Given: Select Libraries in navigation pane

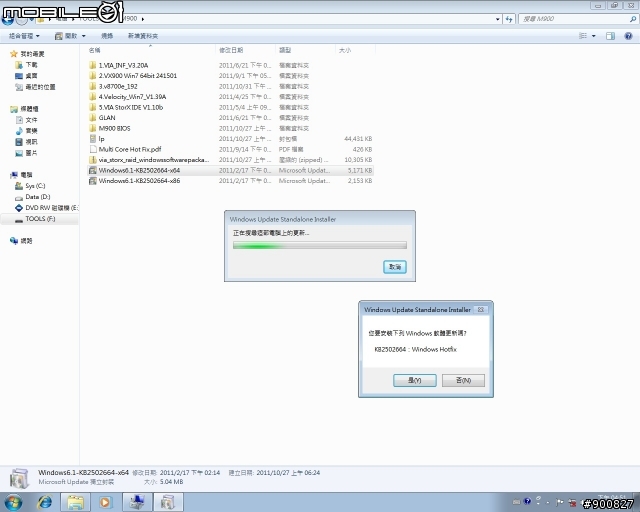Looking at the screenshot, I should pyautogui.click(x=24, y=109).
